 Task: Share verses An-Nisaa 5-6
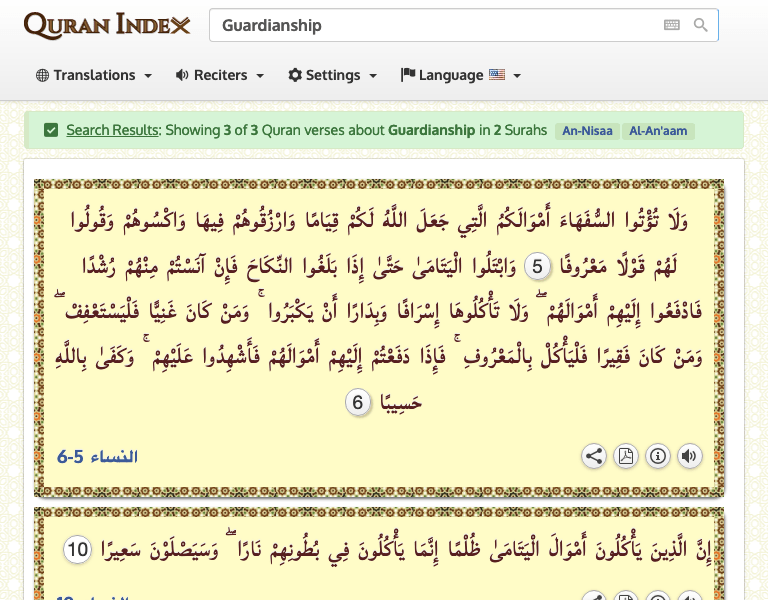point(594,456)
